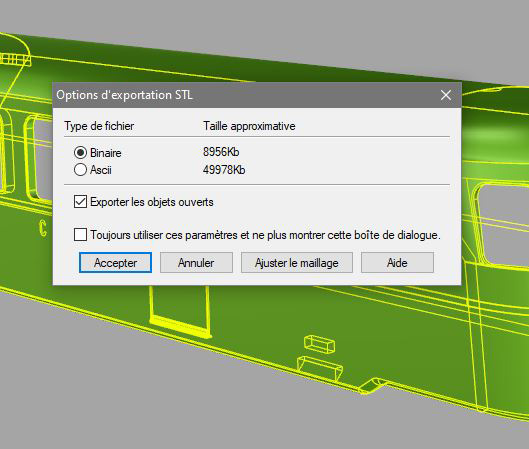Choose the Ascii file type option
529x449 pixels.
[x=80, y=170]
